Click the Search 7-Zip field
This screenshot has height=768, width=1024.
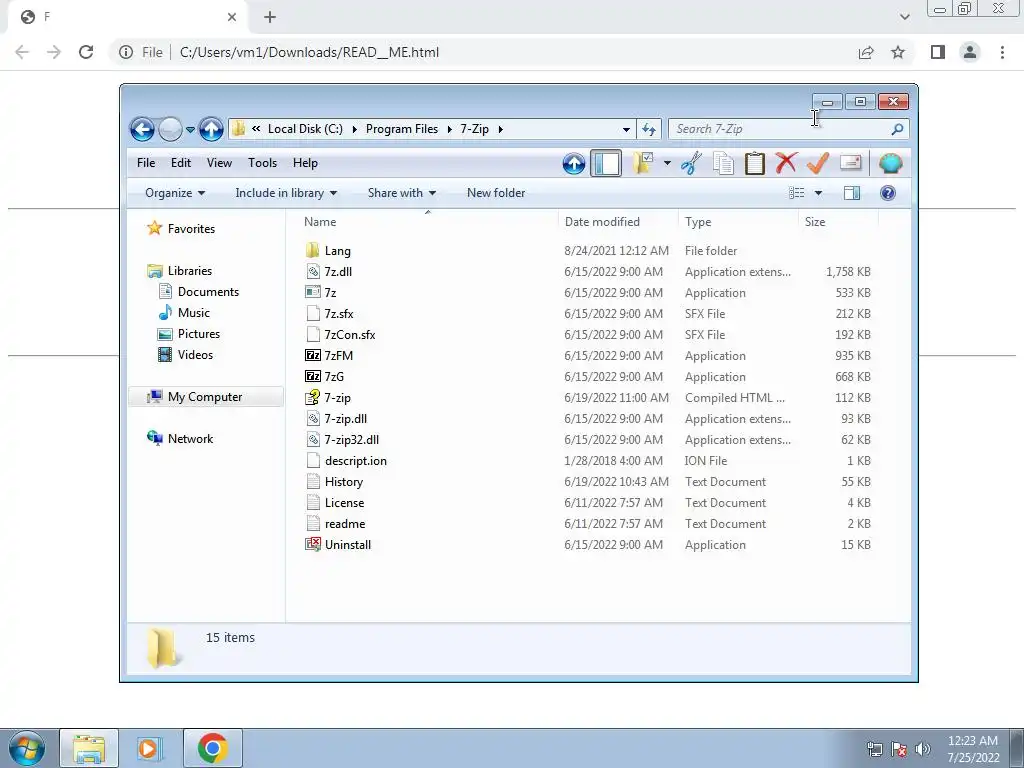click(x=788, y=129)
